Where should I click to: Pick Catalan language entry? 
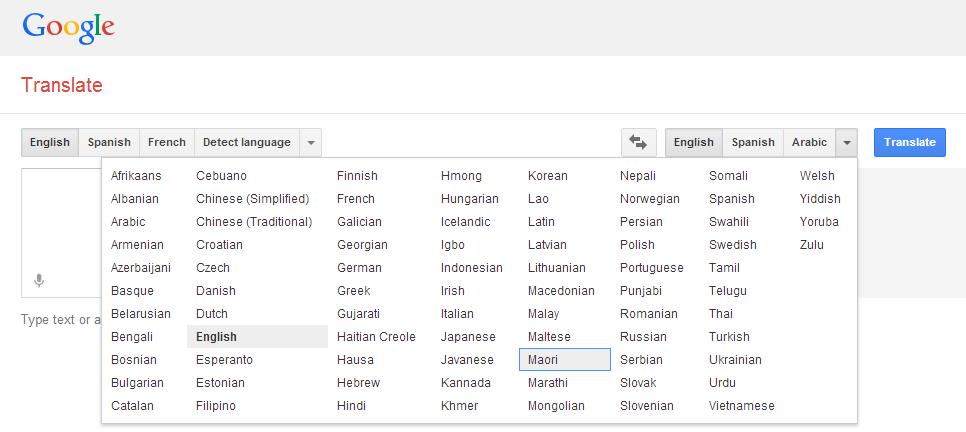132,406
